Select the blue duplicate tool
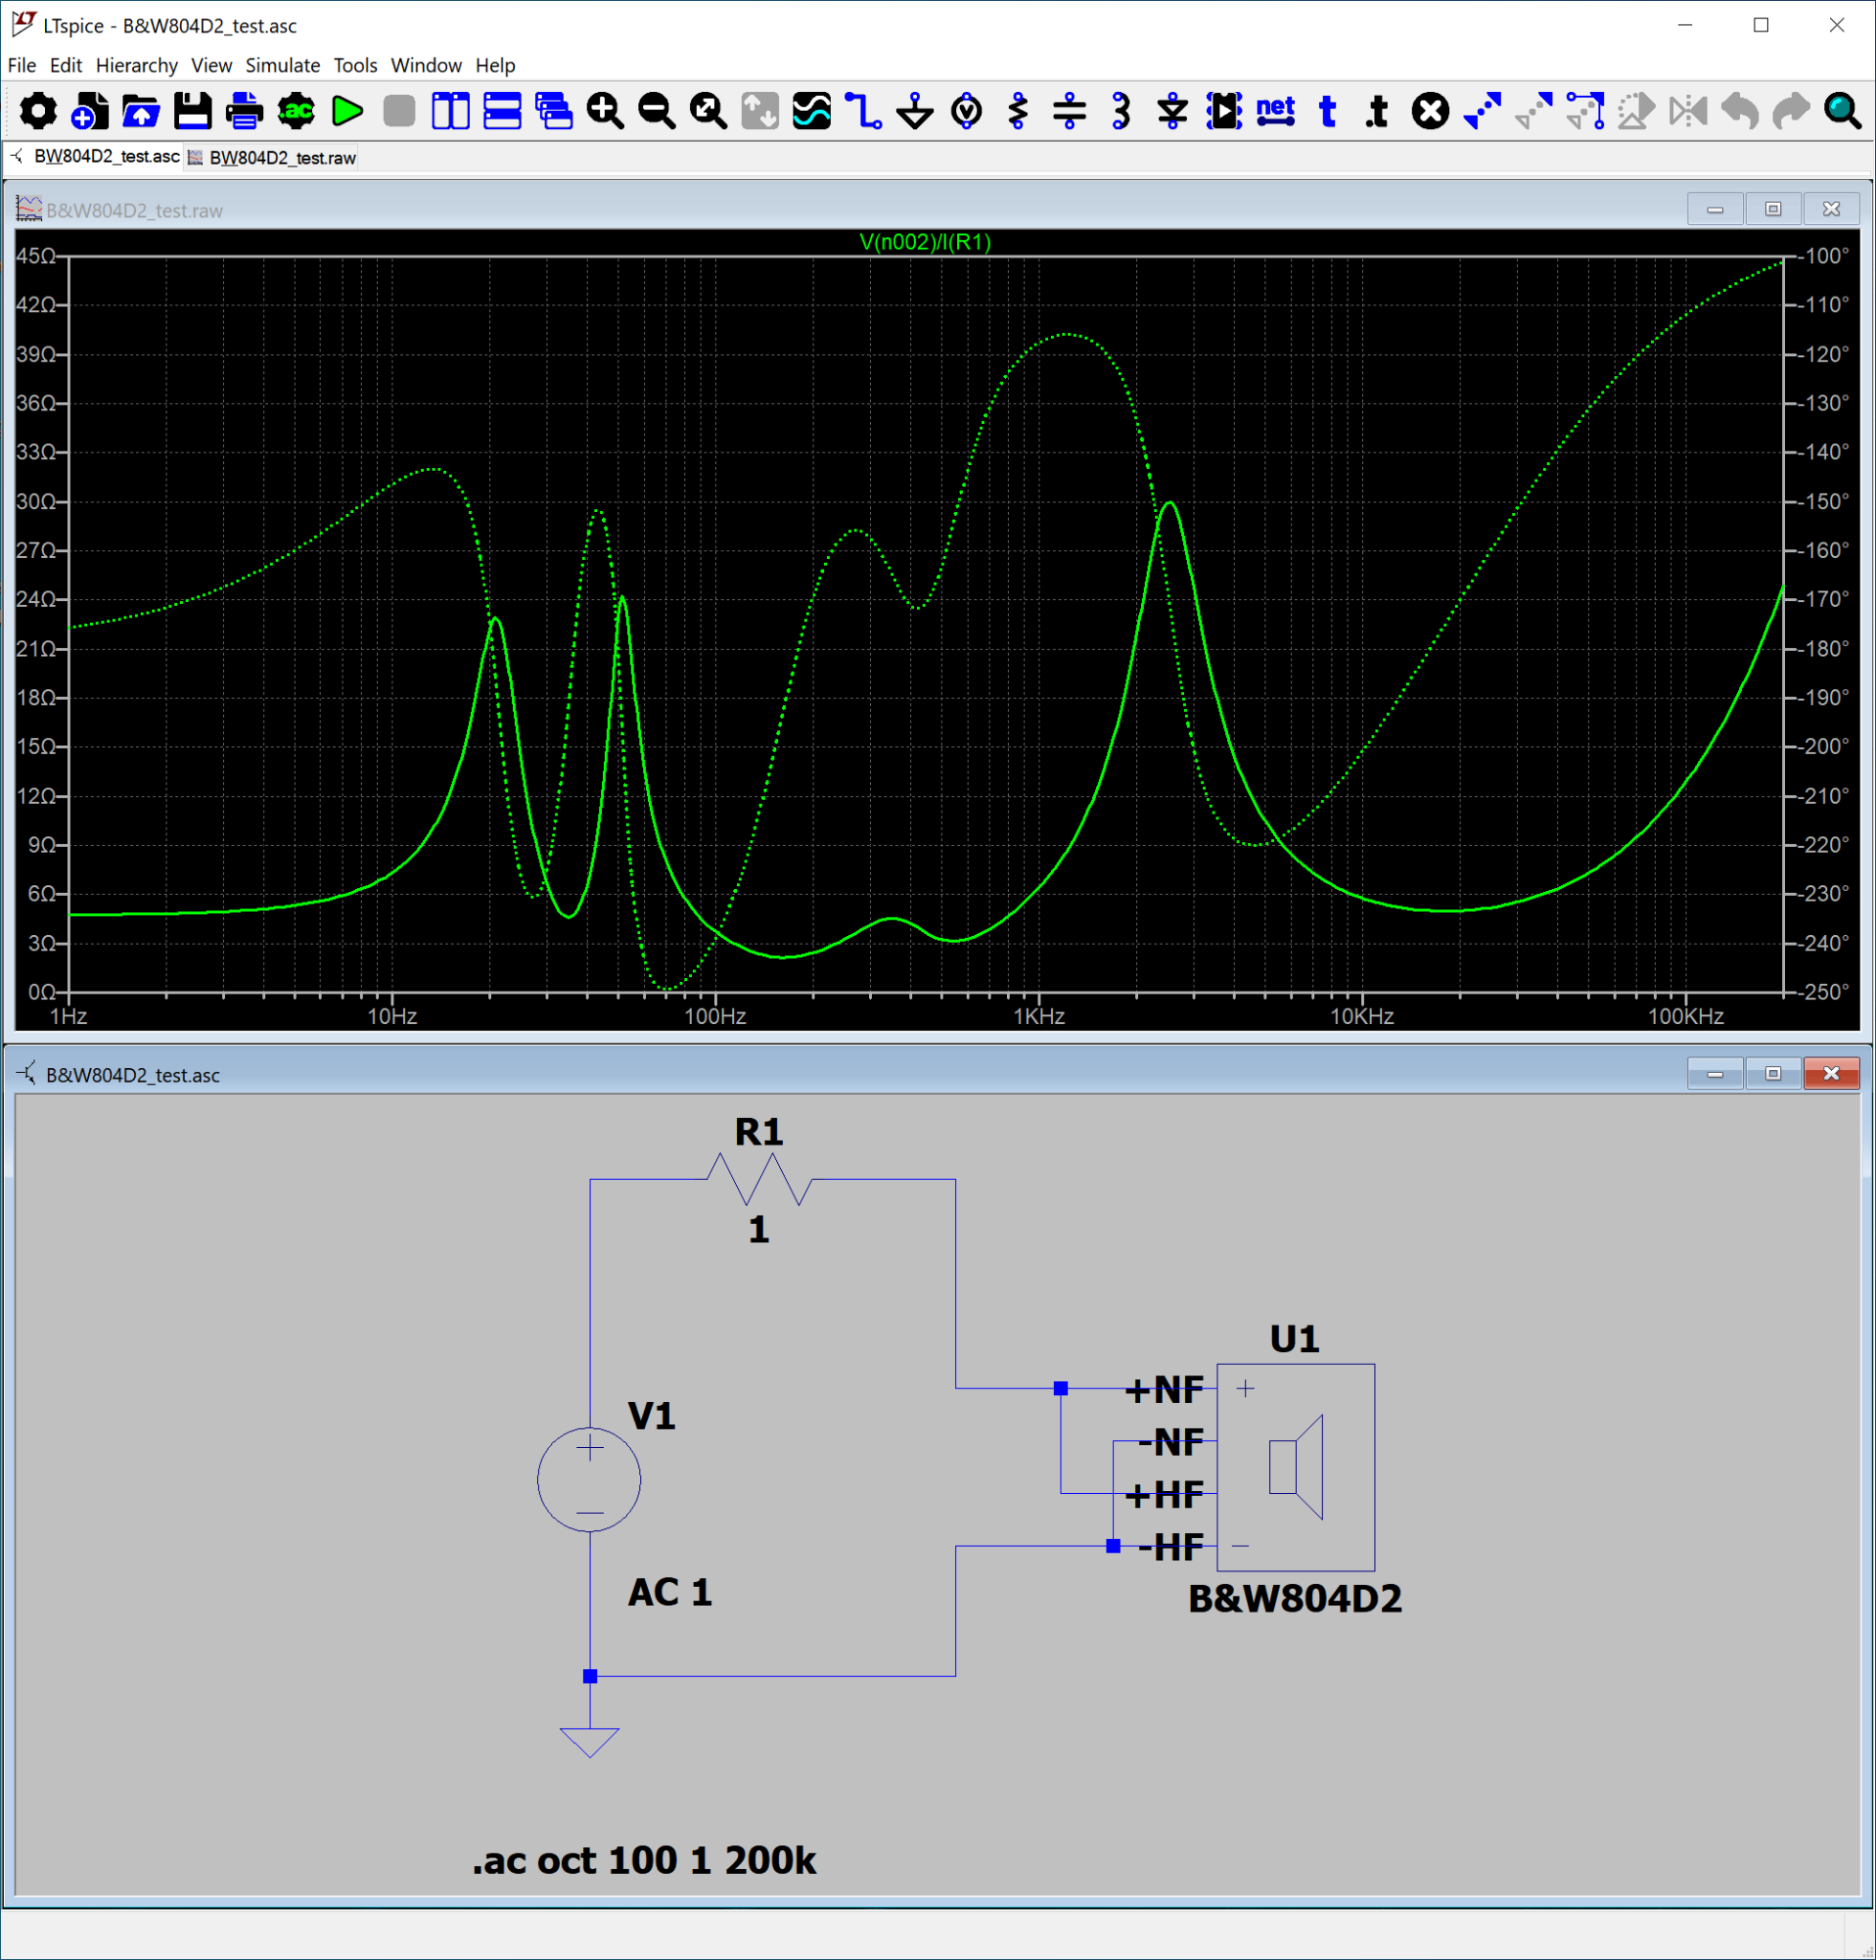The image size is (1876, 1960). tap(1482, 111)
